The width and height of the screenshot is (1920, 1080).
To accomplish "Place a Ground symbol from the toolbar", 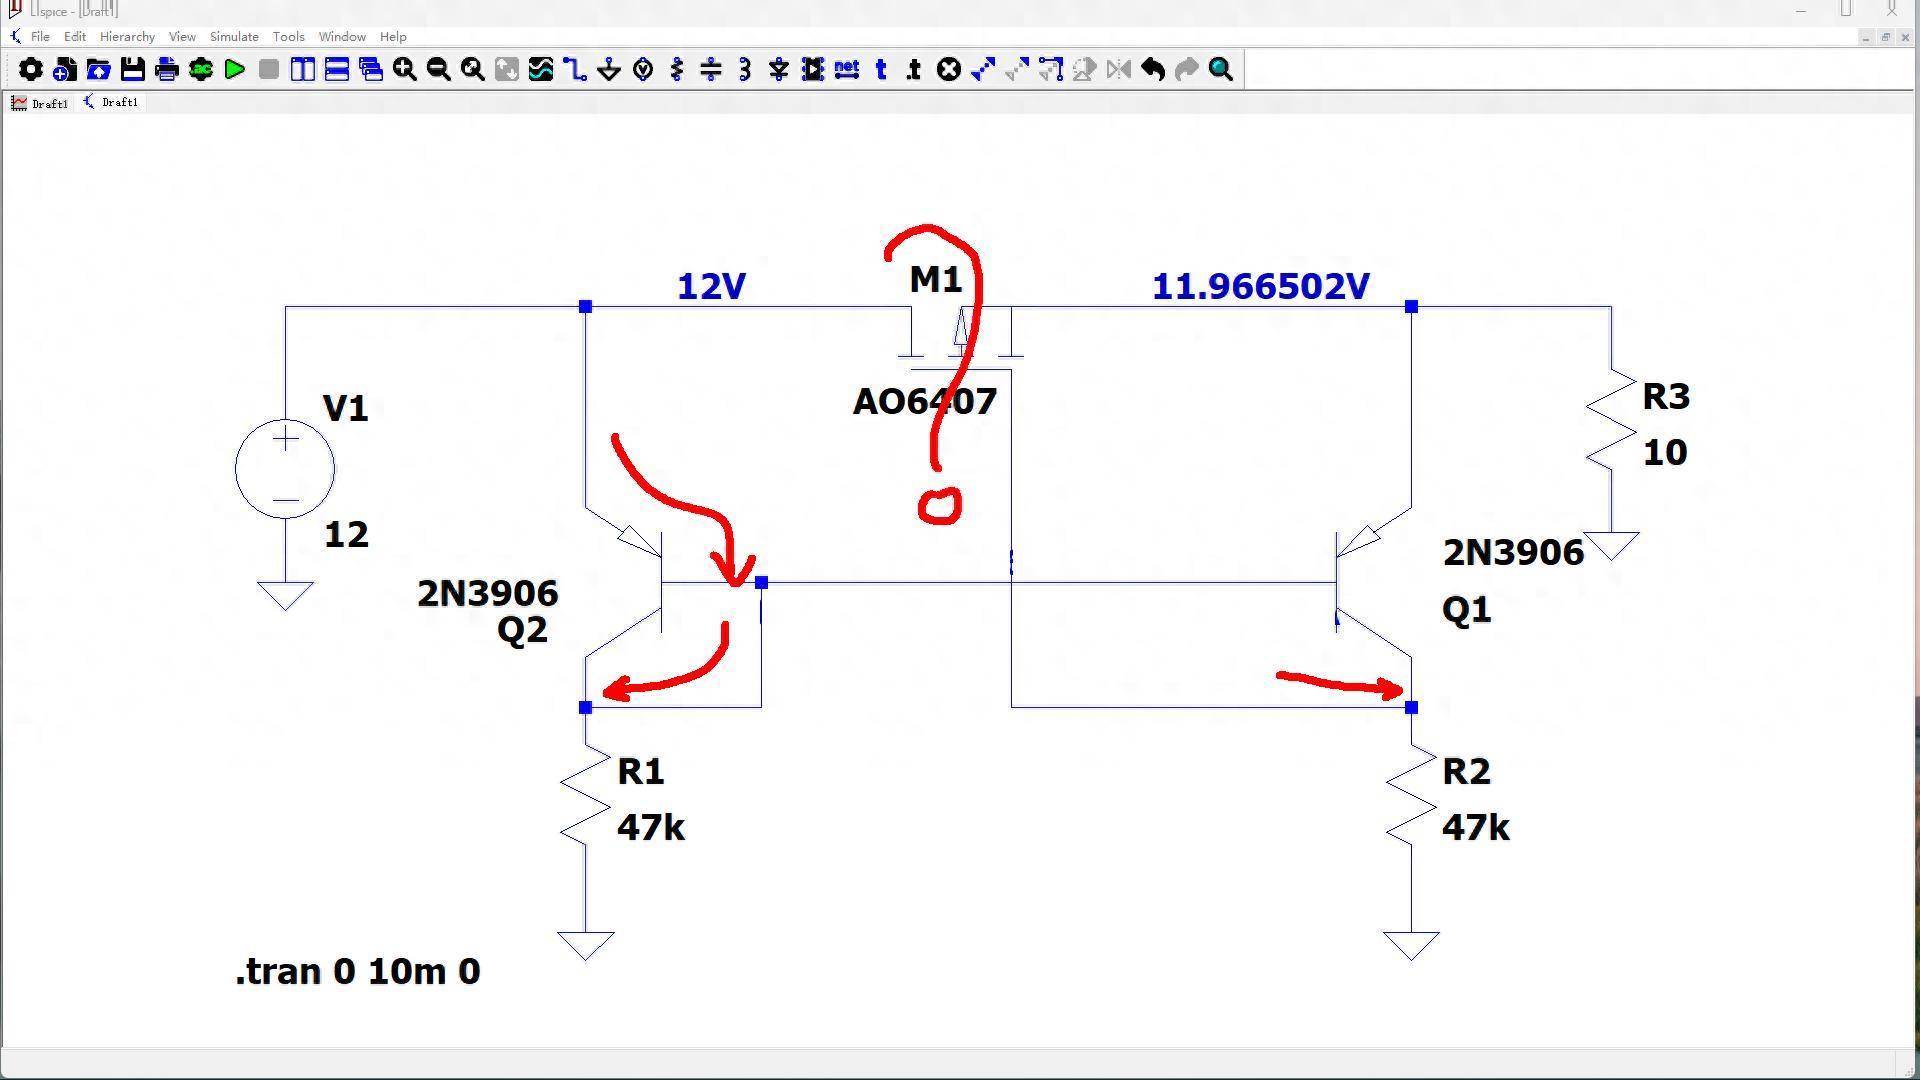I will pyautogui.click(x=609, y=70).
